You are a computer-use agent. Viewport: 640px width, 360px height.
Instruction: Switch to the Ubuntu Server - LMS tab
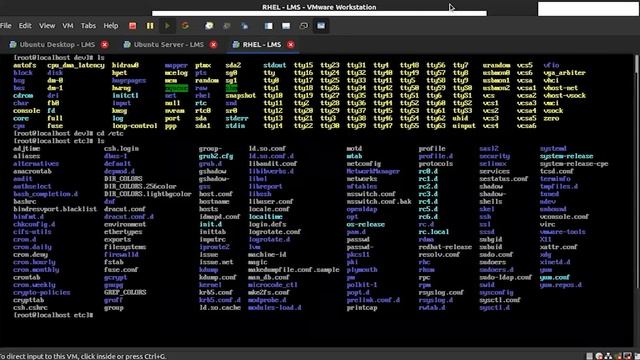169,44
